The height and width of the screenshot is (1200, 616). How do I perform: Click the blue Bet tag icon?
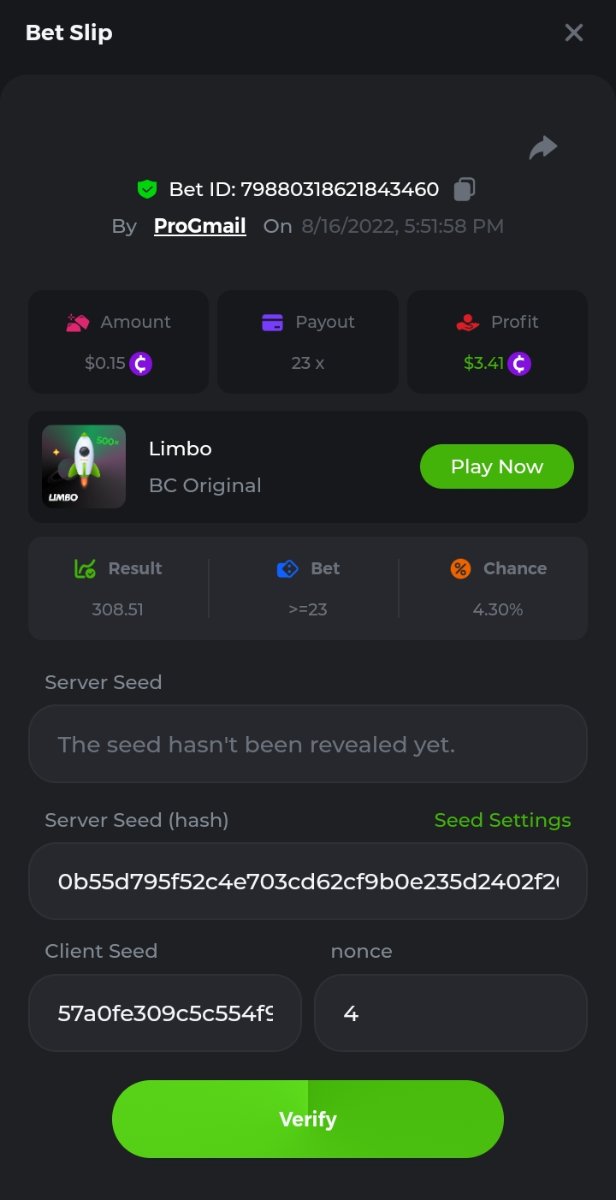coord(287,569)
